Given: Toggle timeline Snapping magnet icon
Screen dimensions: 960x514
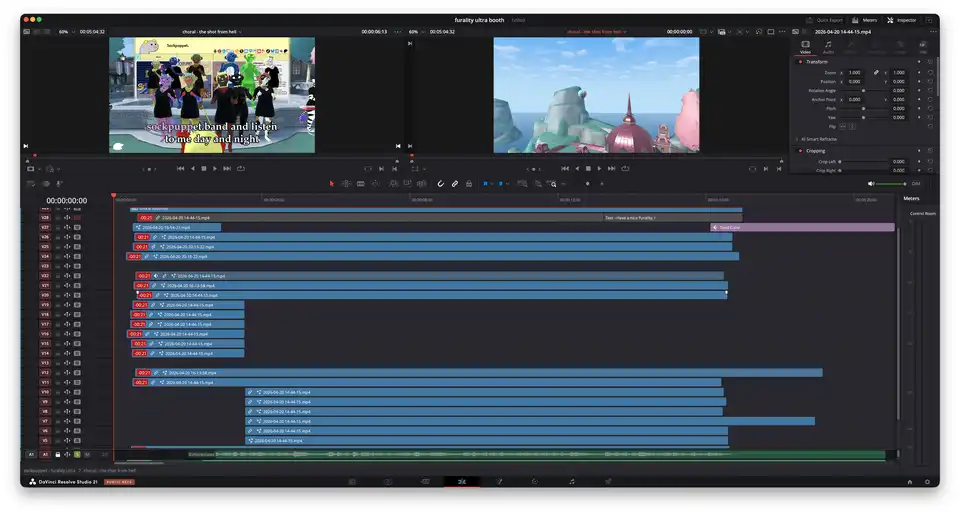Looking at the screenshot, I should [440, 184].
